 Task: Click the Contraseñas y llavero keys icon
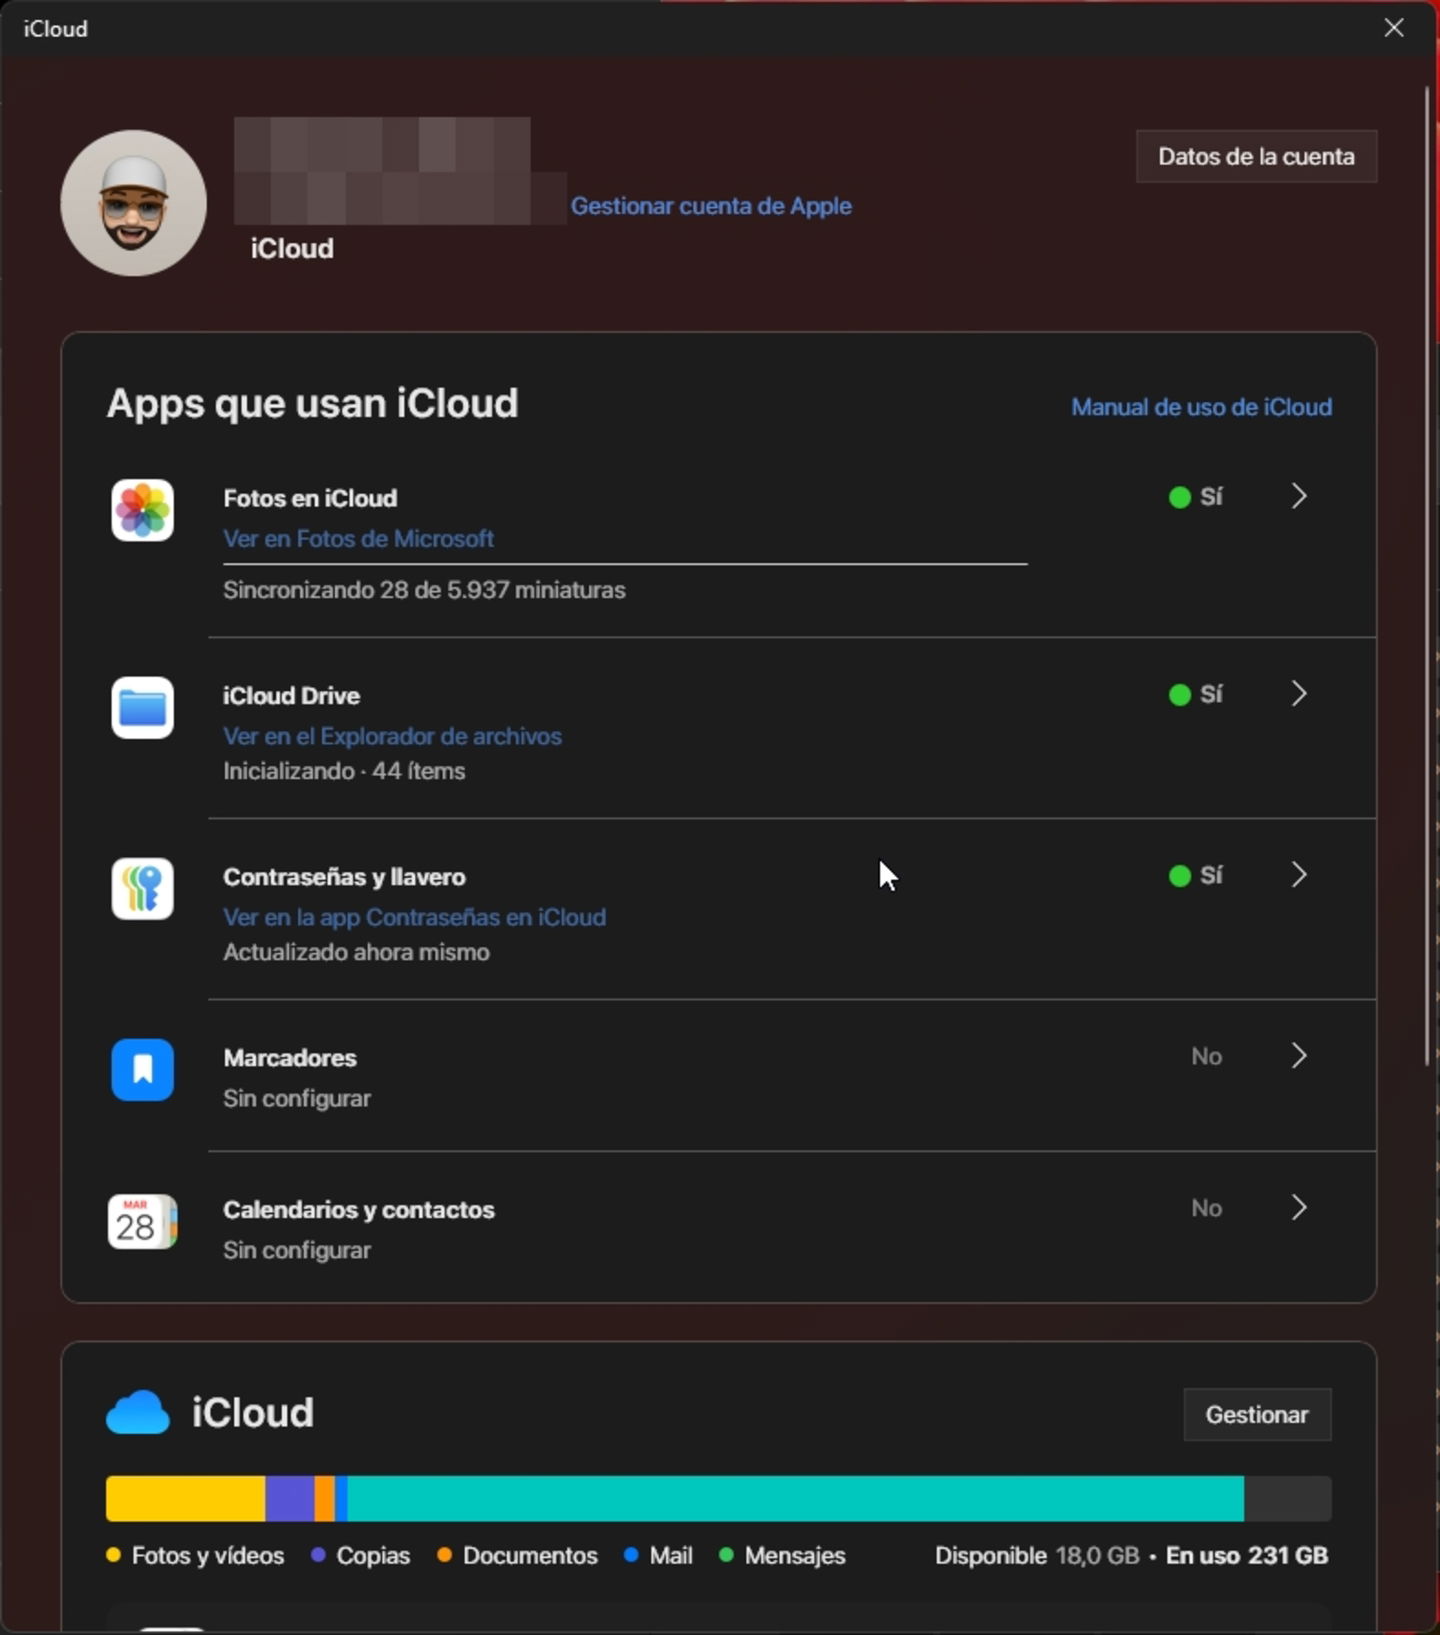pyautogui.click(x=142, y=889)
